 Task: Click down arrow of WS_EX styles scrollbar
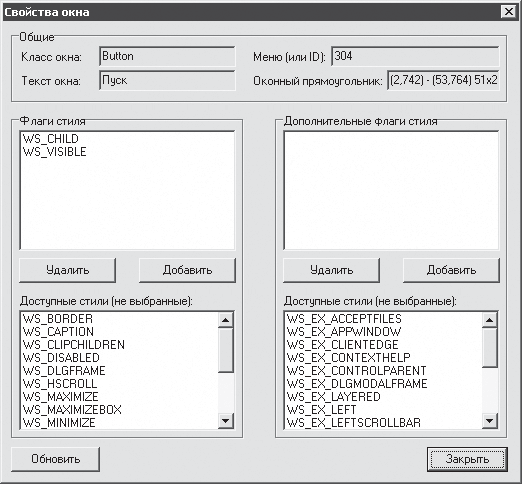[x=490, y=421]
